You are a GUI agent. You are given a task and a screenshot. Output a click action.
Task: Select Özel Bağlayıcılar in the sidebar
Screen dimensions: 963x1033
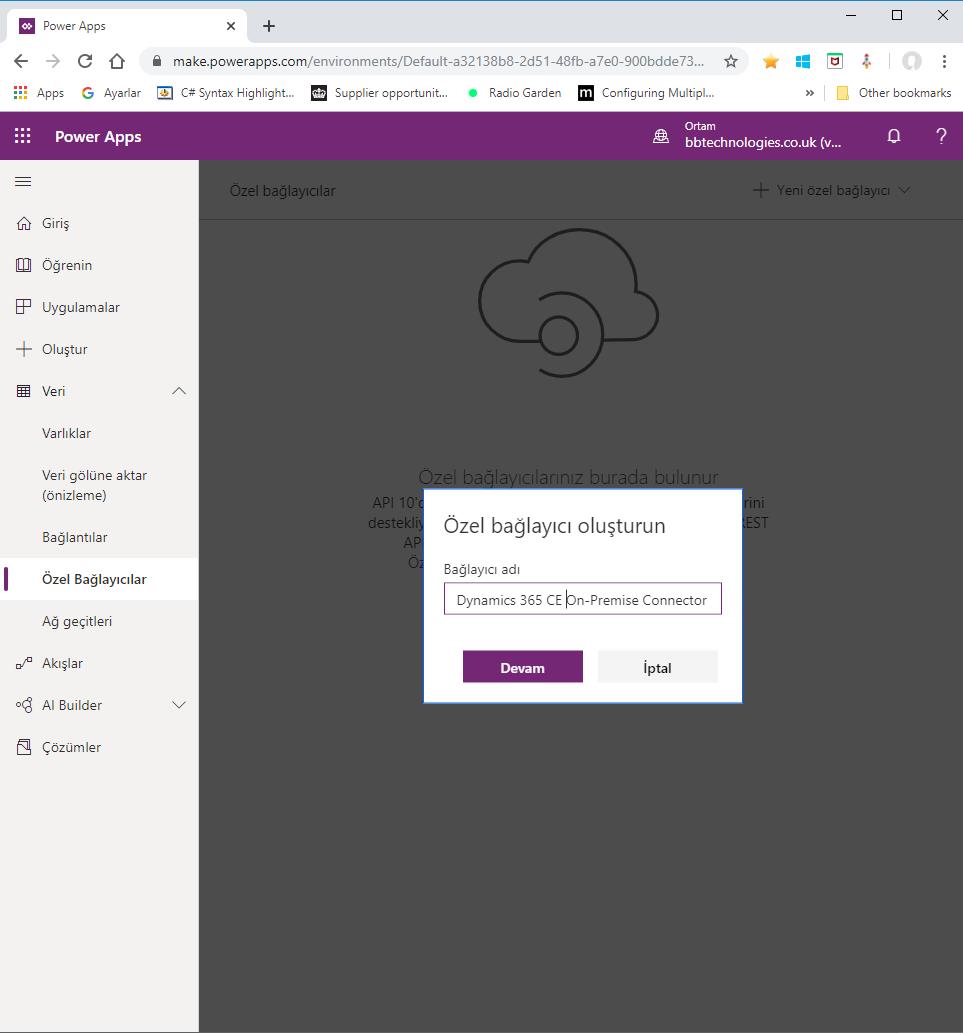point(94,579)
